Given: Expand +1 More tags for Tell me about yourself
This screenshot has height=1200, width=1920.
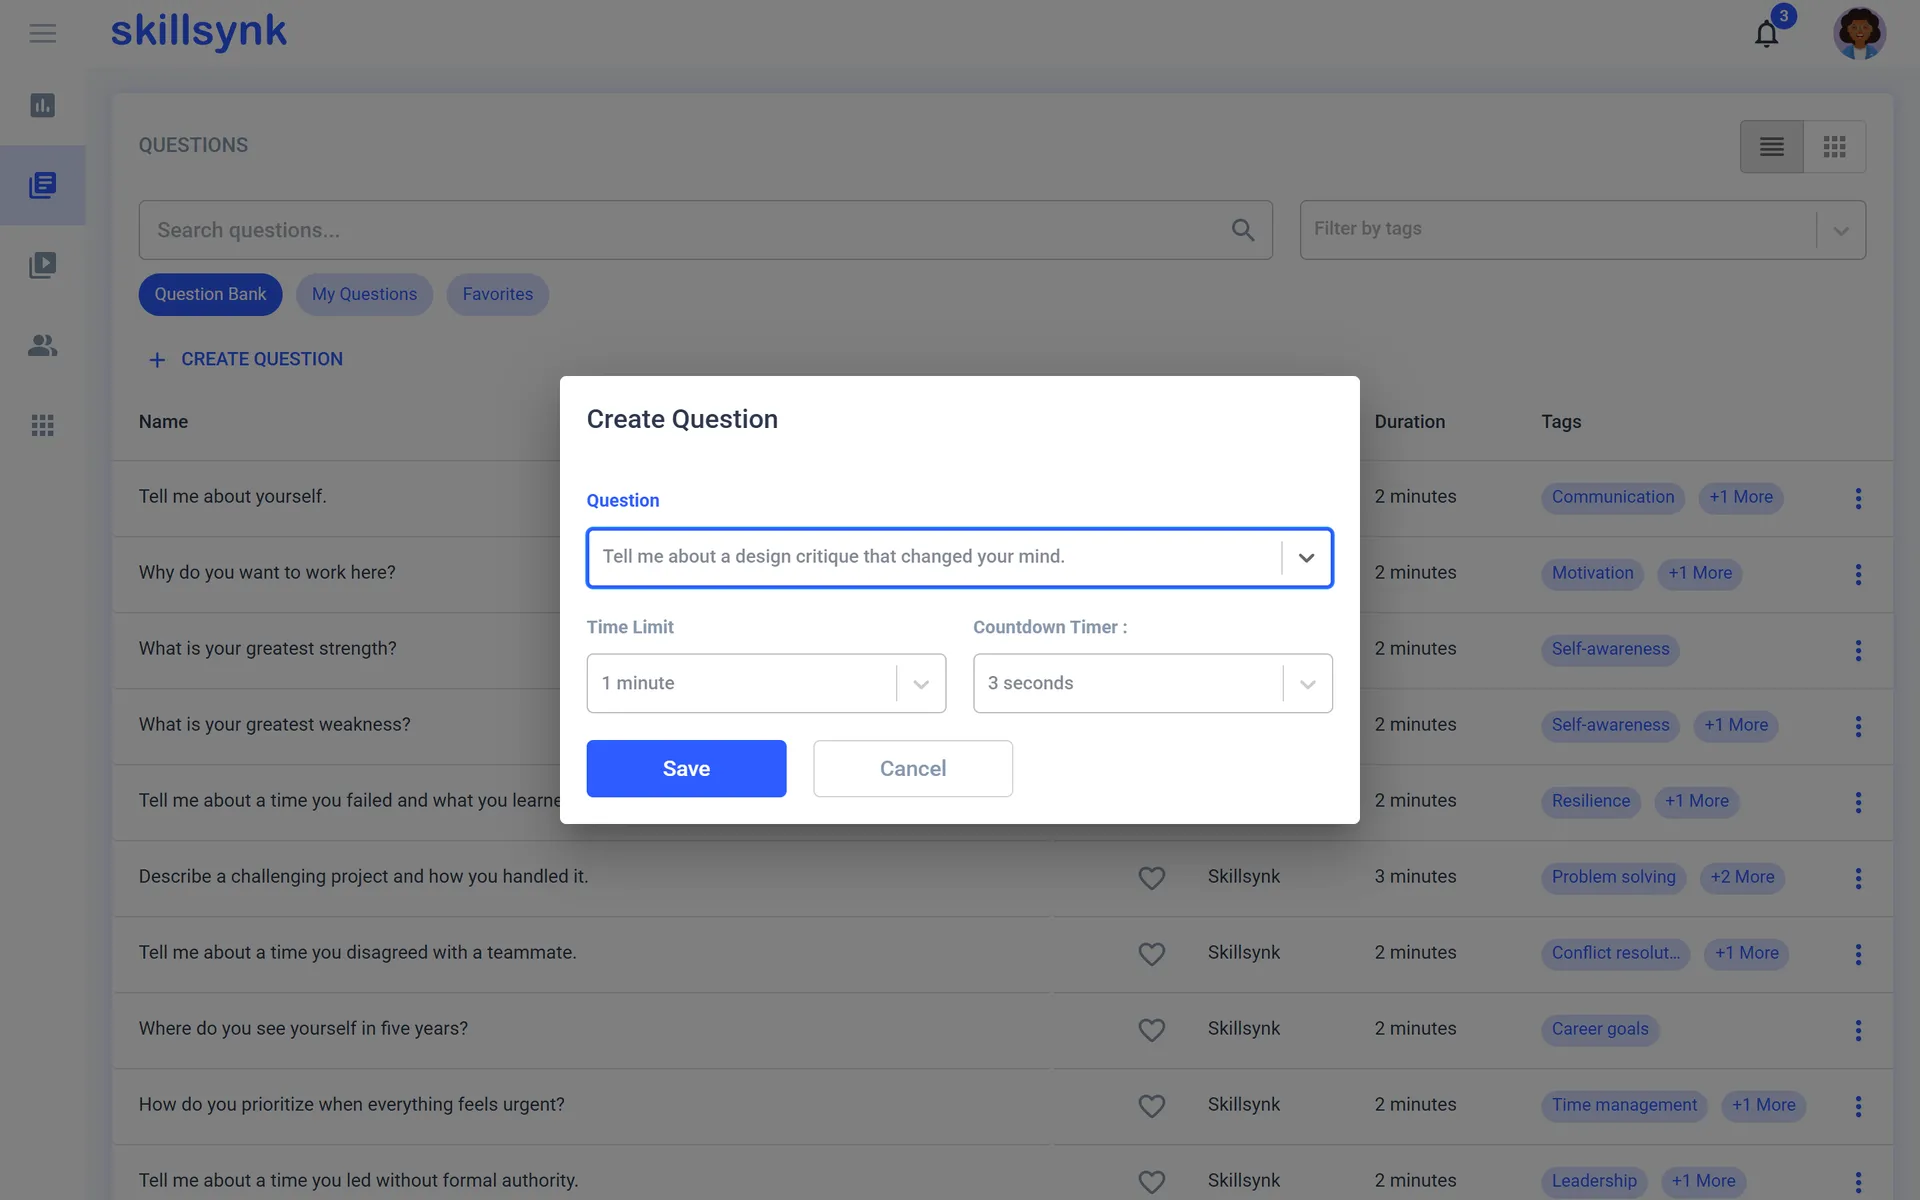Looking at the screenshot, I should tap(1741, 497).
